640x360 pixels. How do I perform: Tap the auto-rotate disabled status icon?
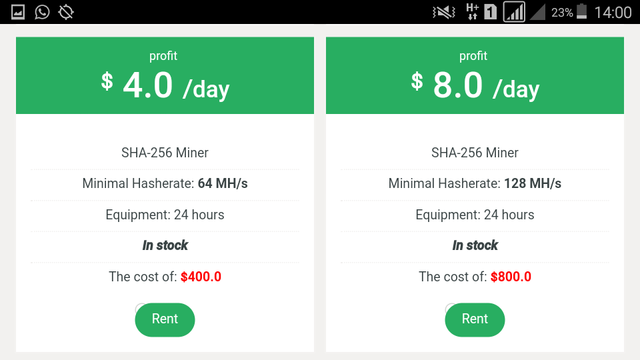(66, 12)
